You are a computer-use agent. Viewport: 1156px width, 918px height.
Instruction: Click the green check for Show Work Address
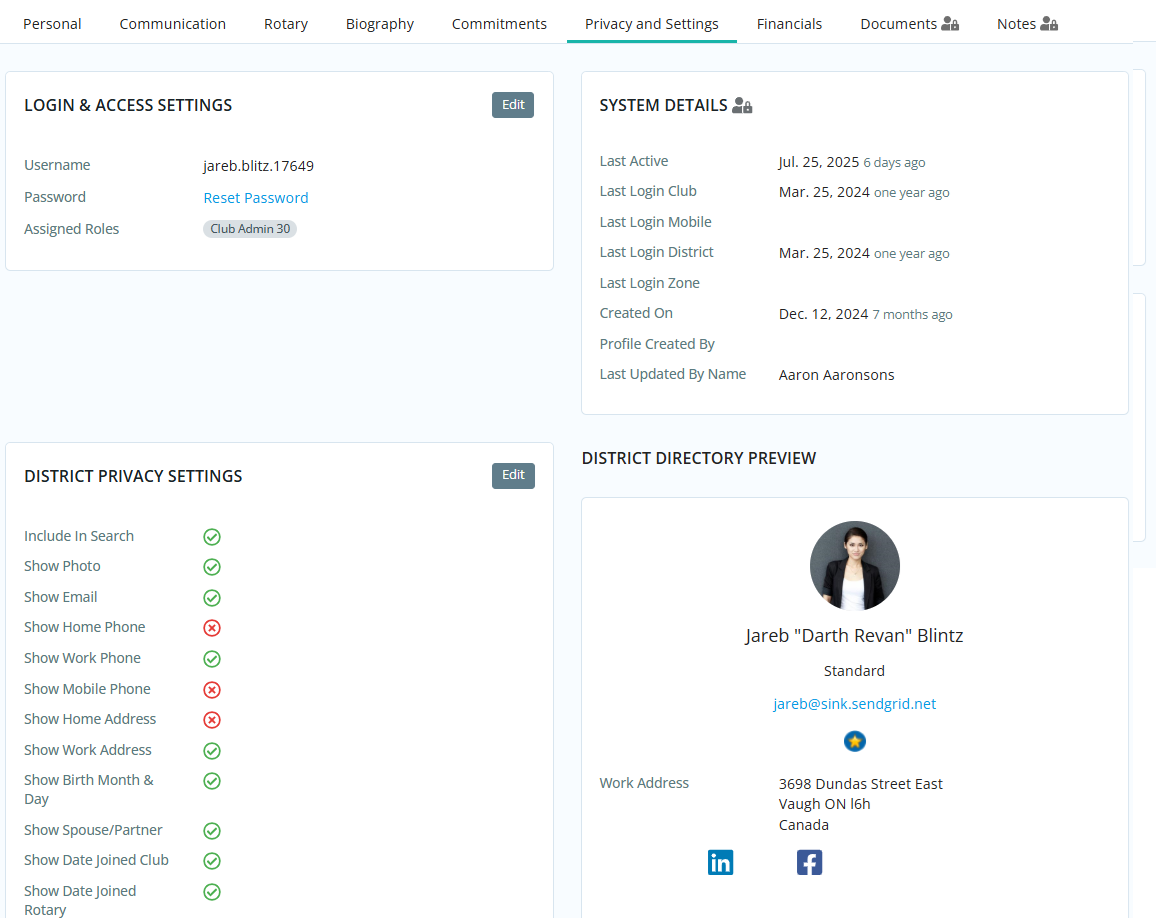[212, 751]
